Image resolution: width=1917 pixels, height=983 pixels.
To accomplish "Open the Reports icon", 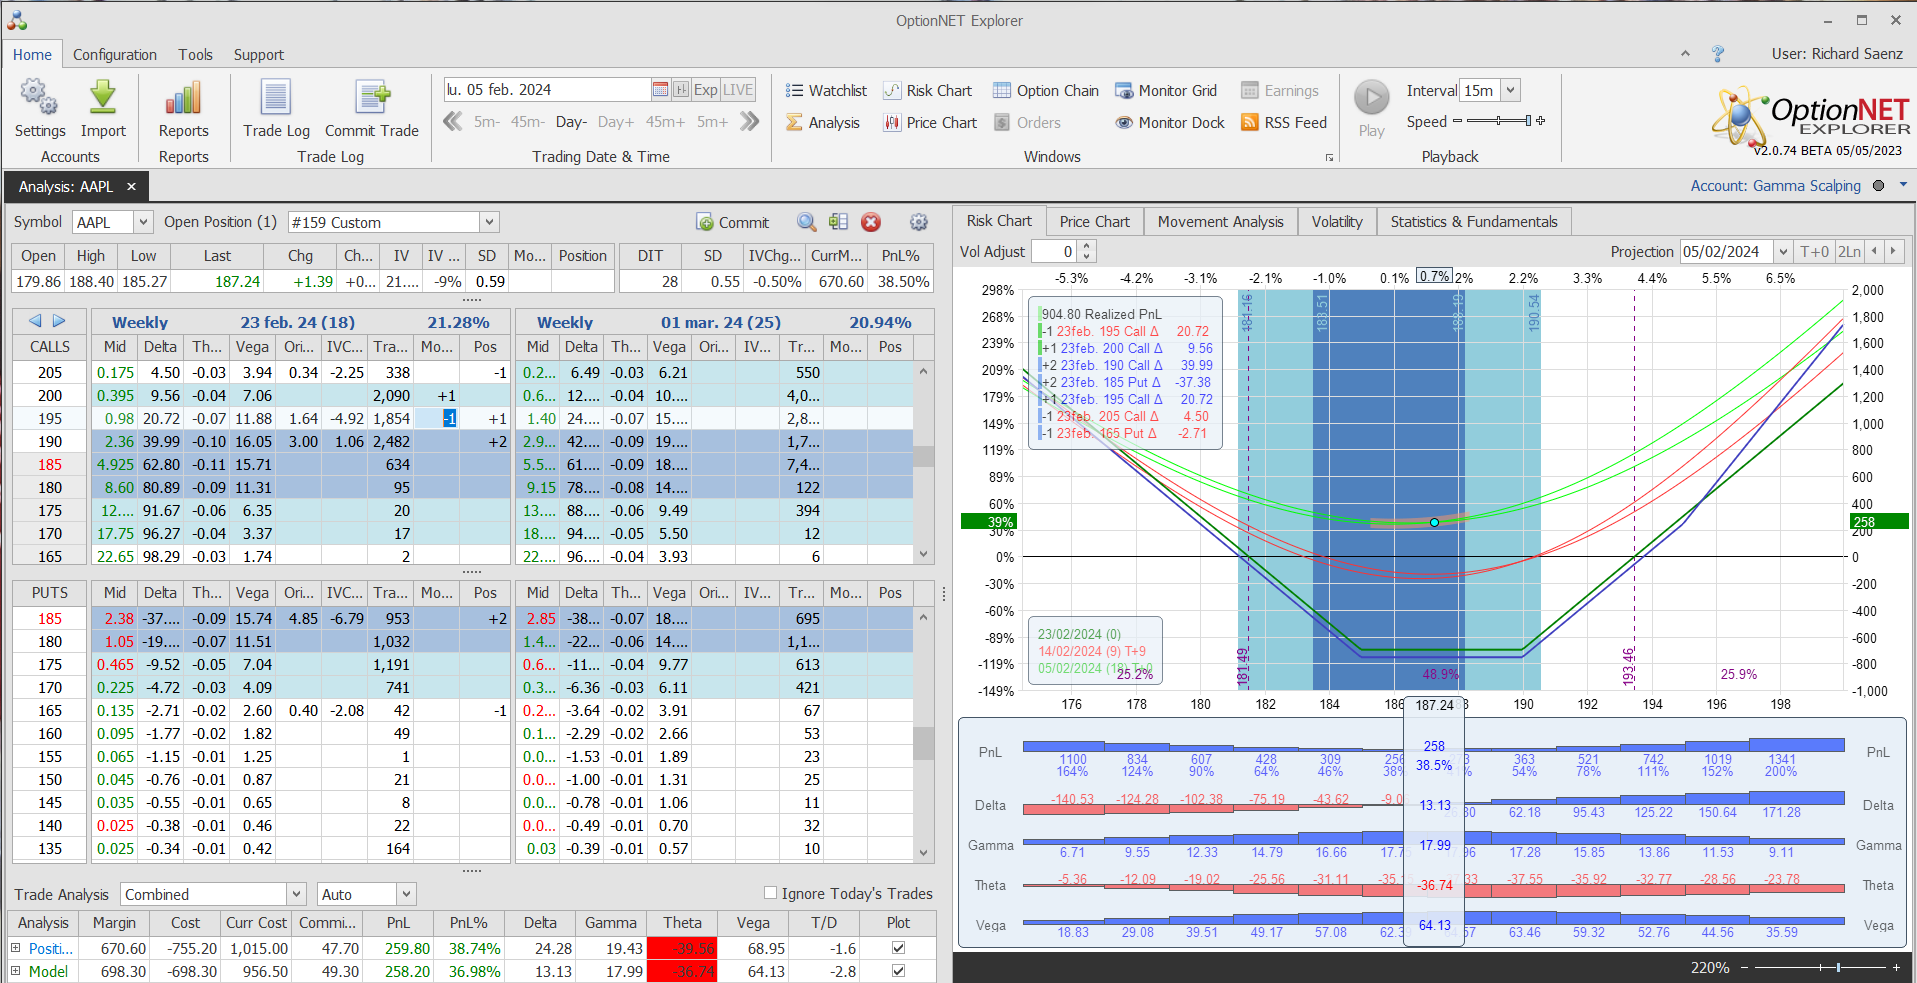I will pyautogui.click(x=184, y=108).
